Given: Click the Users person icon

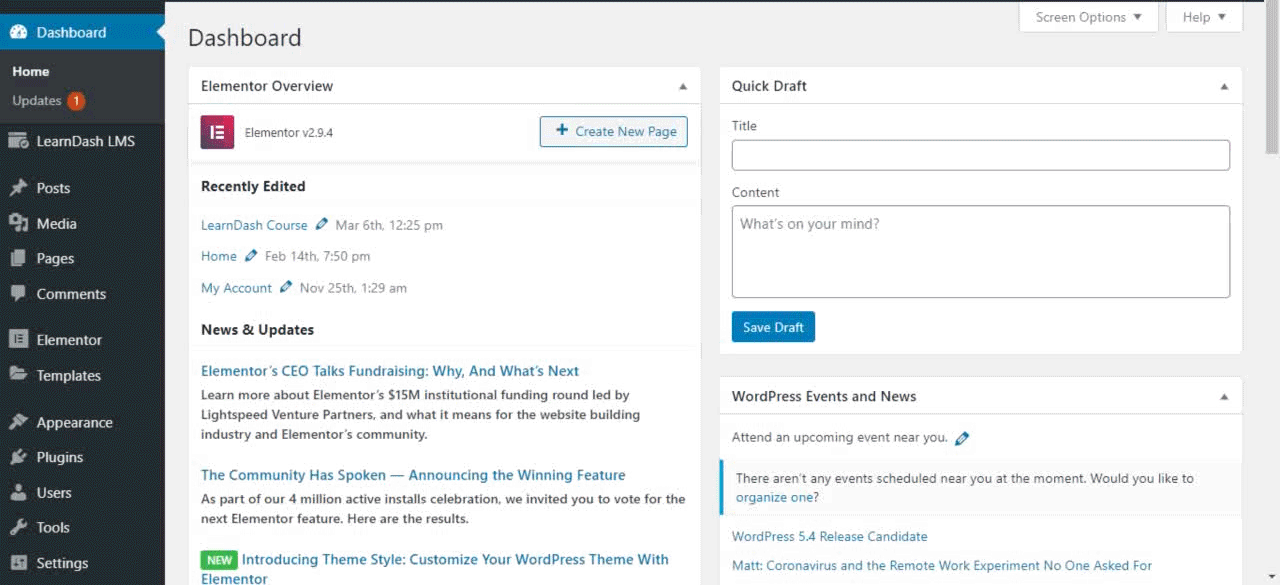Looking at the screenshot, I should click(x=18, y=492).
